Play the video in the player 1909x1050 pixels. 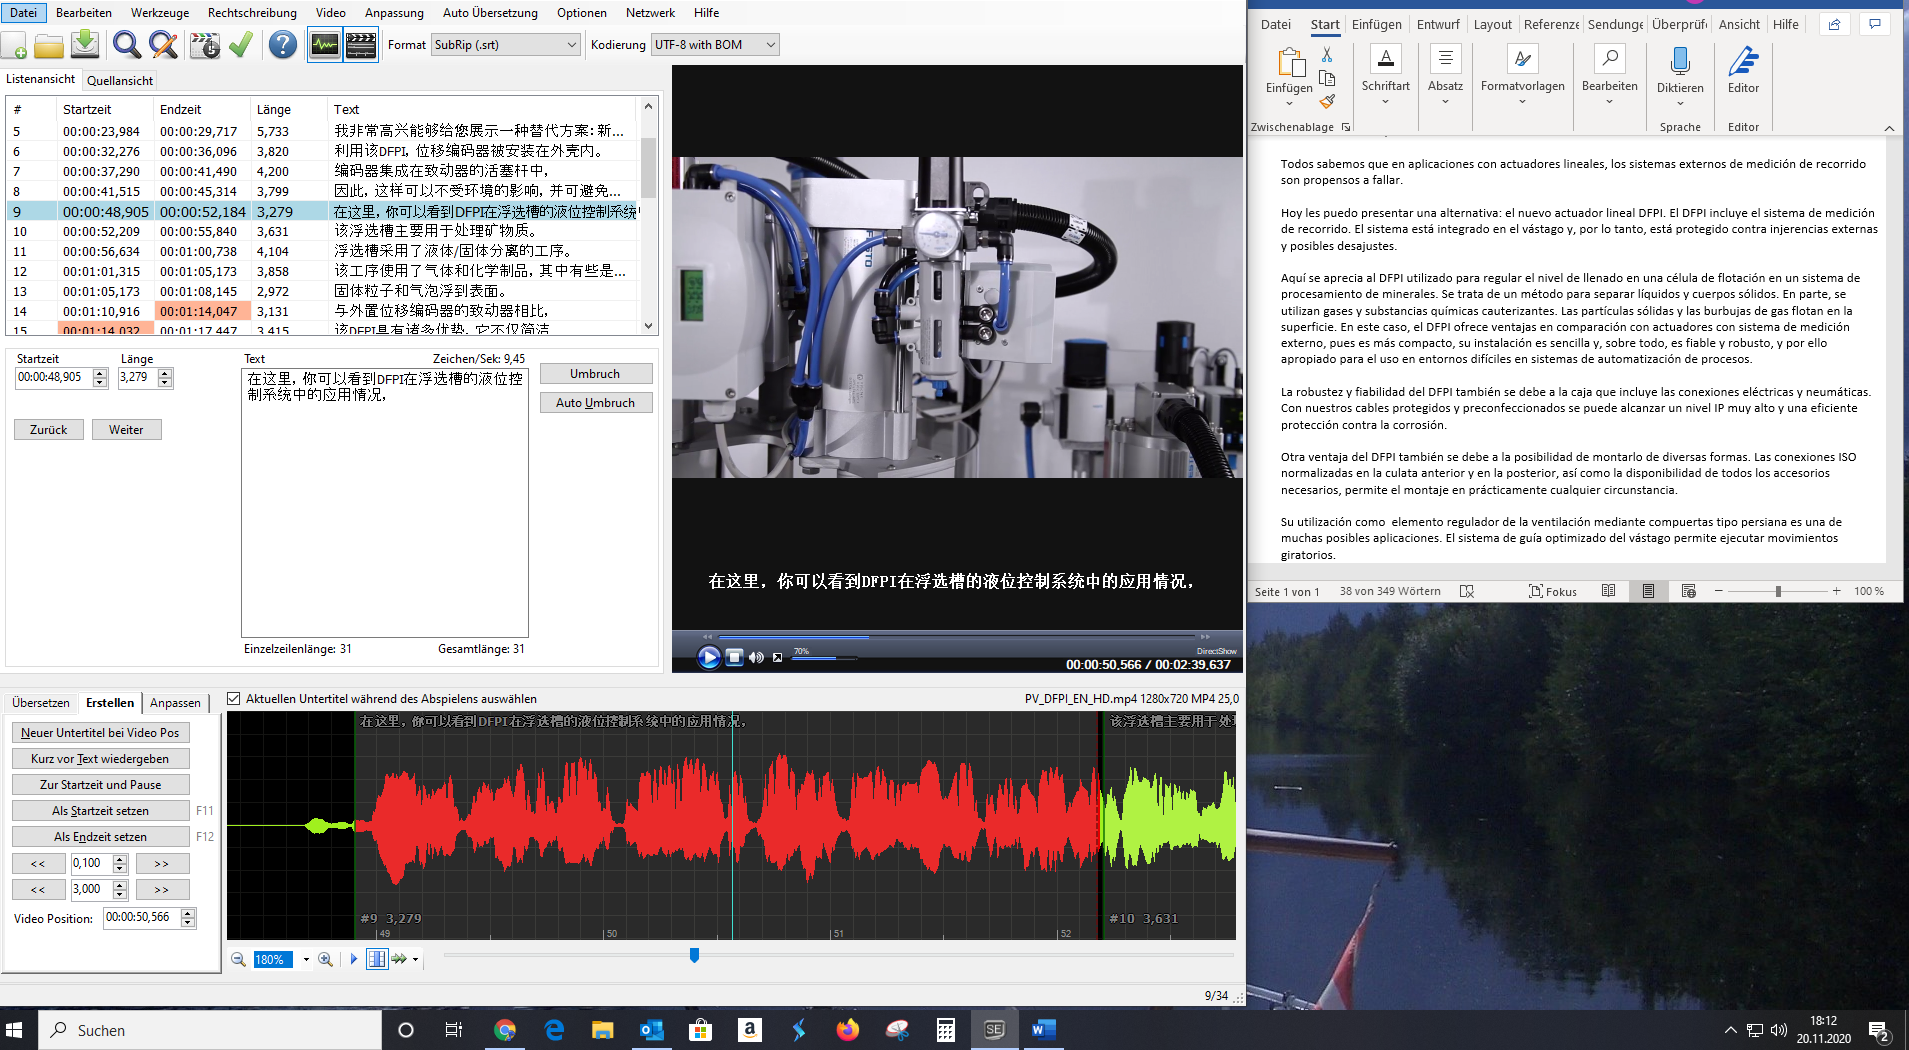(x=709, y=657)
